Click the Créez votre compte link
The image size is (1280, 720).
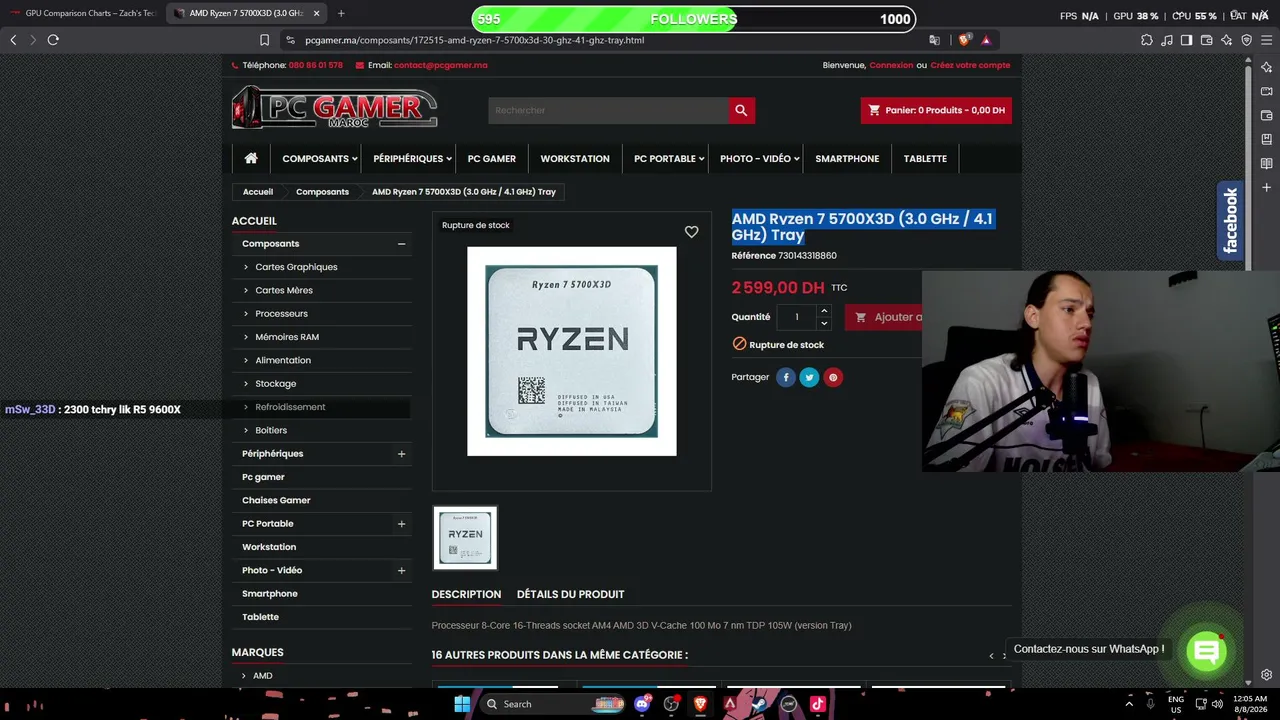coord(970,65)
